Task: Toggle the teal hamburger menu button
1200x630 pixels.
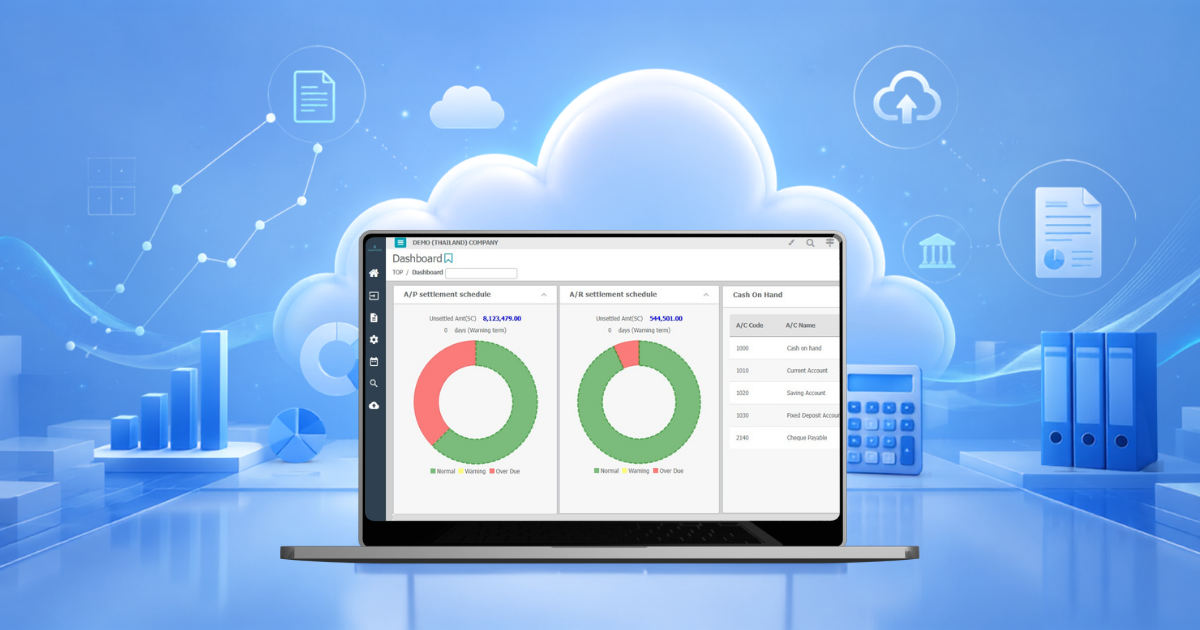Action: pos(401,242)
